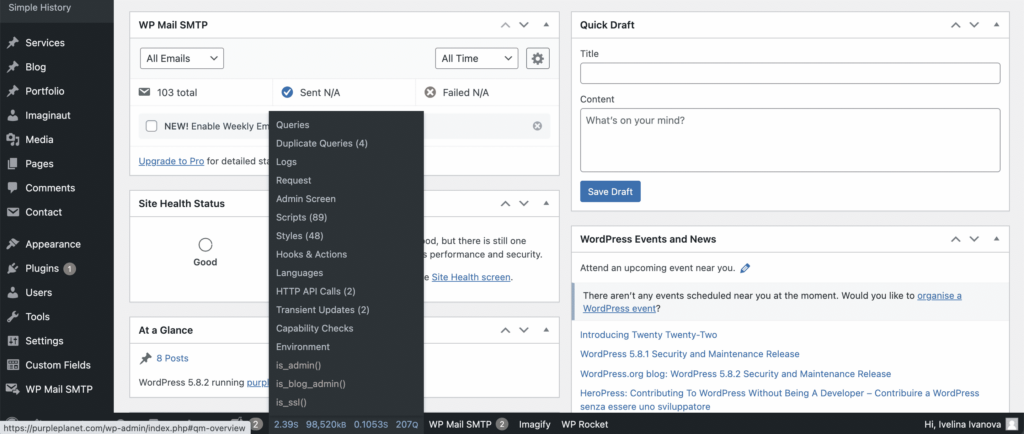Screen dimensions: 1024x434
Task: Click the WP Mail SMTP settings gear icon
Action: point(538,59)
